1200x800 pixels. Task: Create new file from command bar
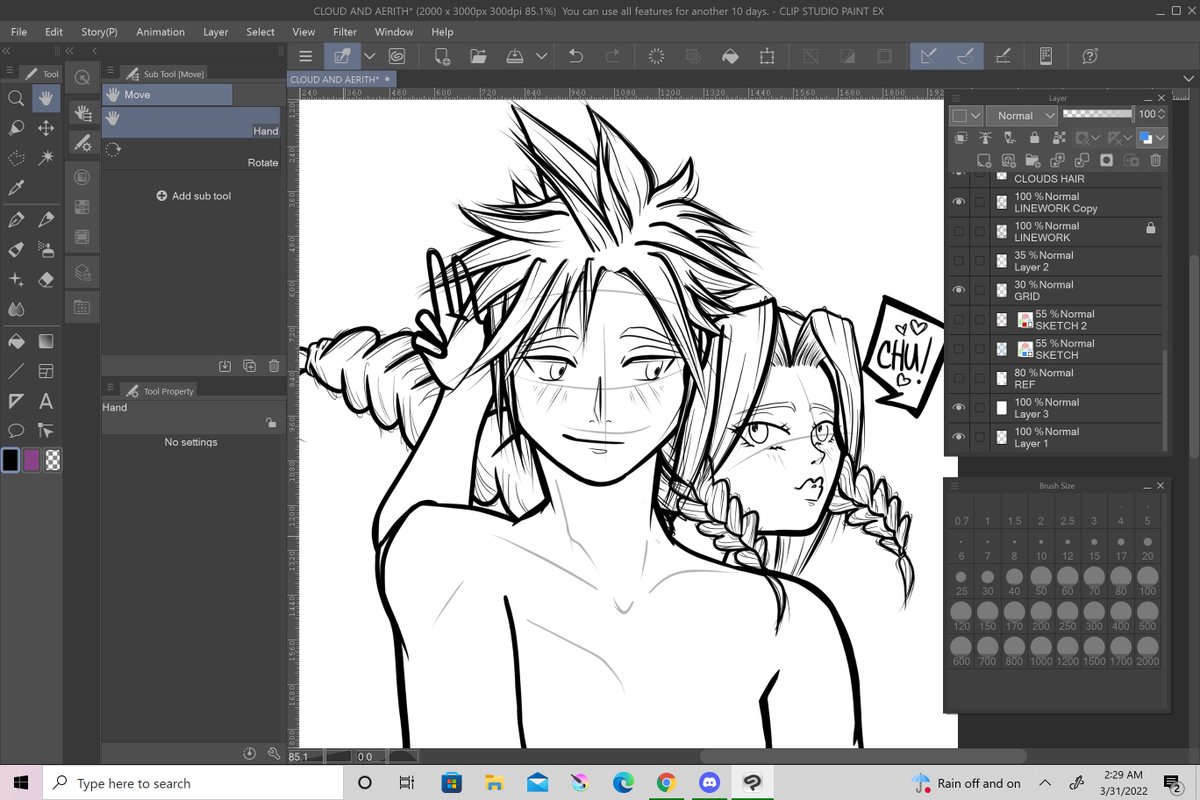(442, 56)
